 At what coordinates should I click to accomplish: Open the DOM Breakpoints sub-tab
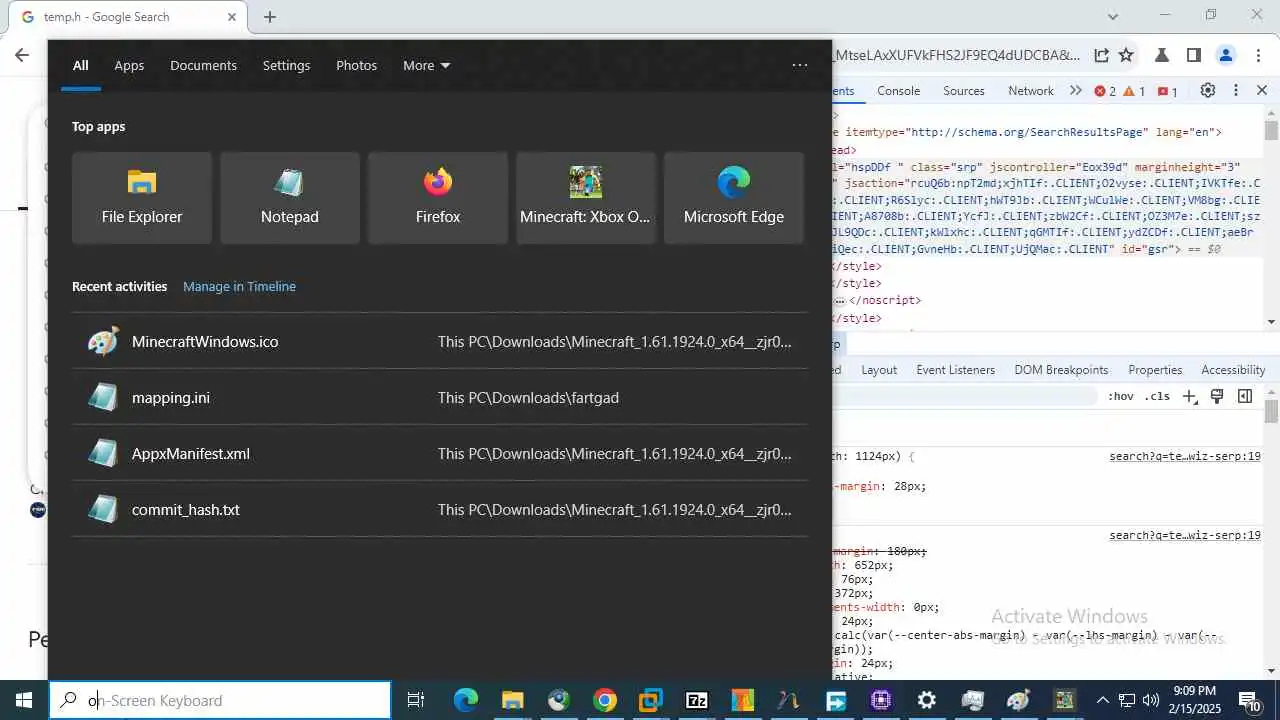pos(1061,370)
